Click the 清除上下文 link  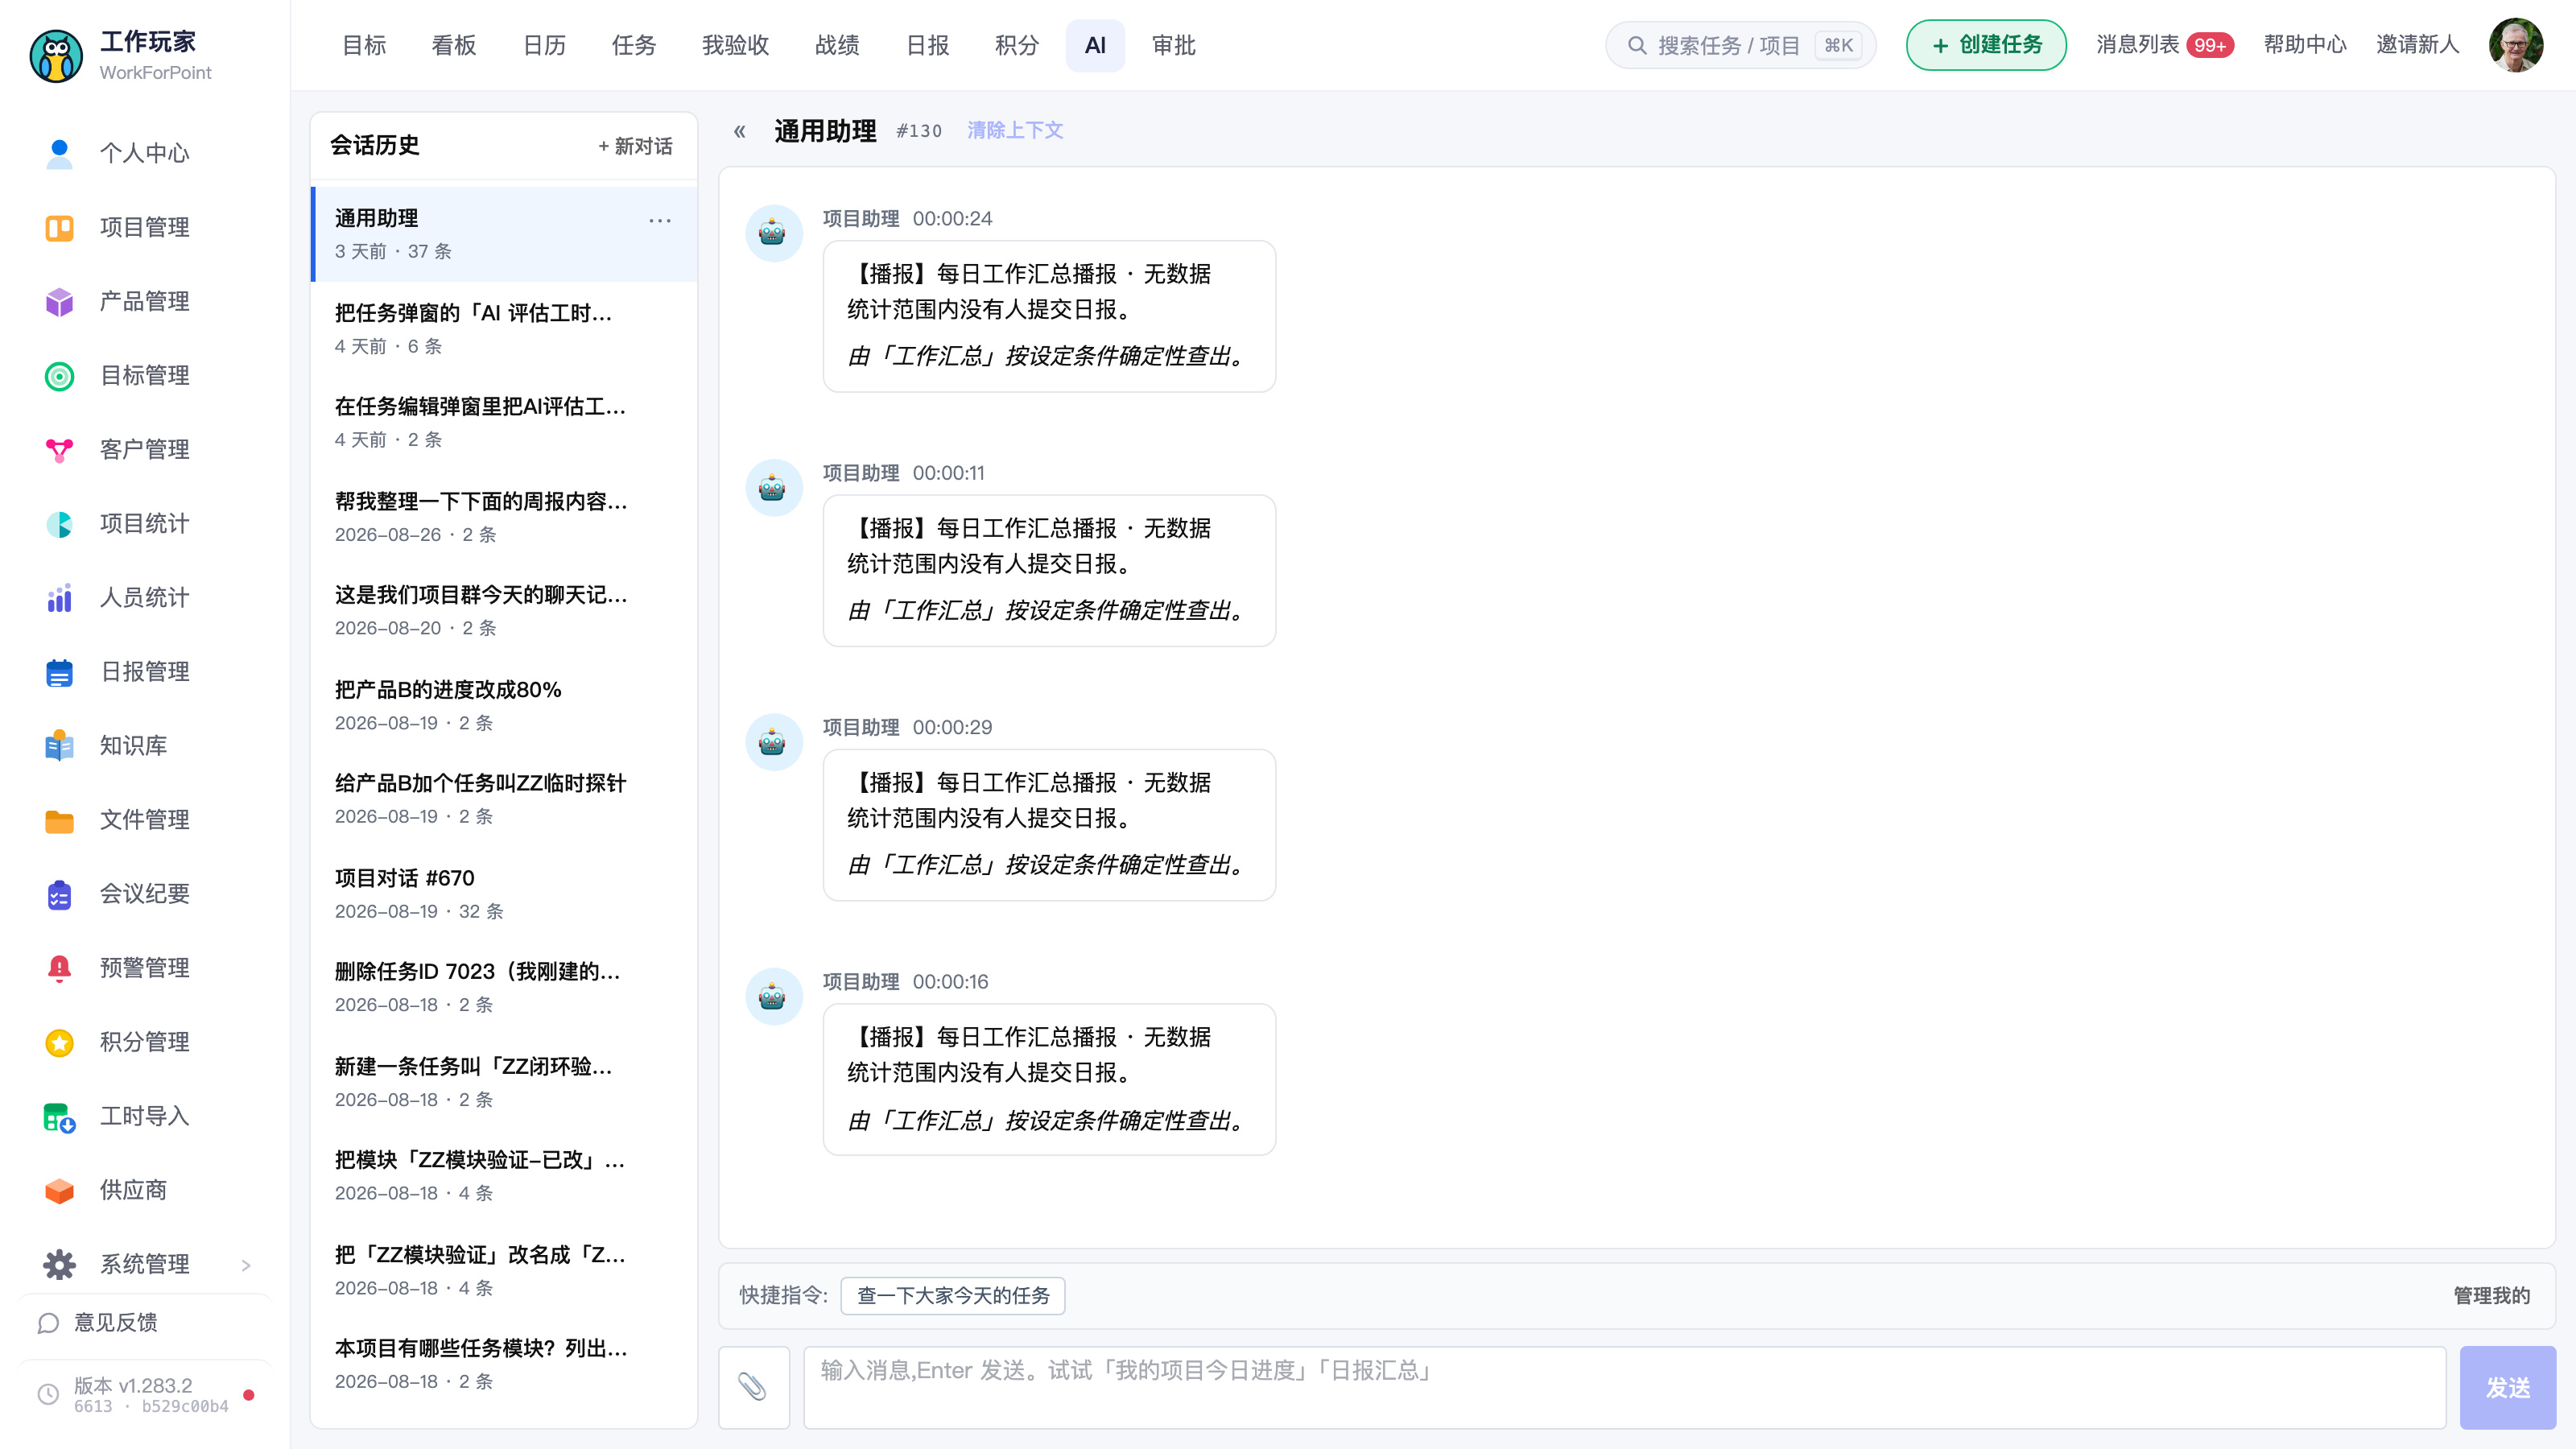[1015, 130]
